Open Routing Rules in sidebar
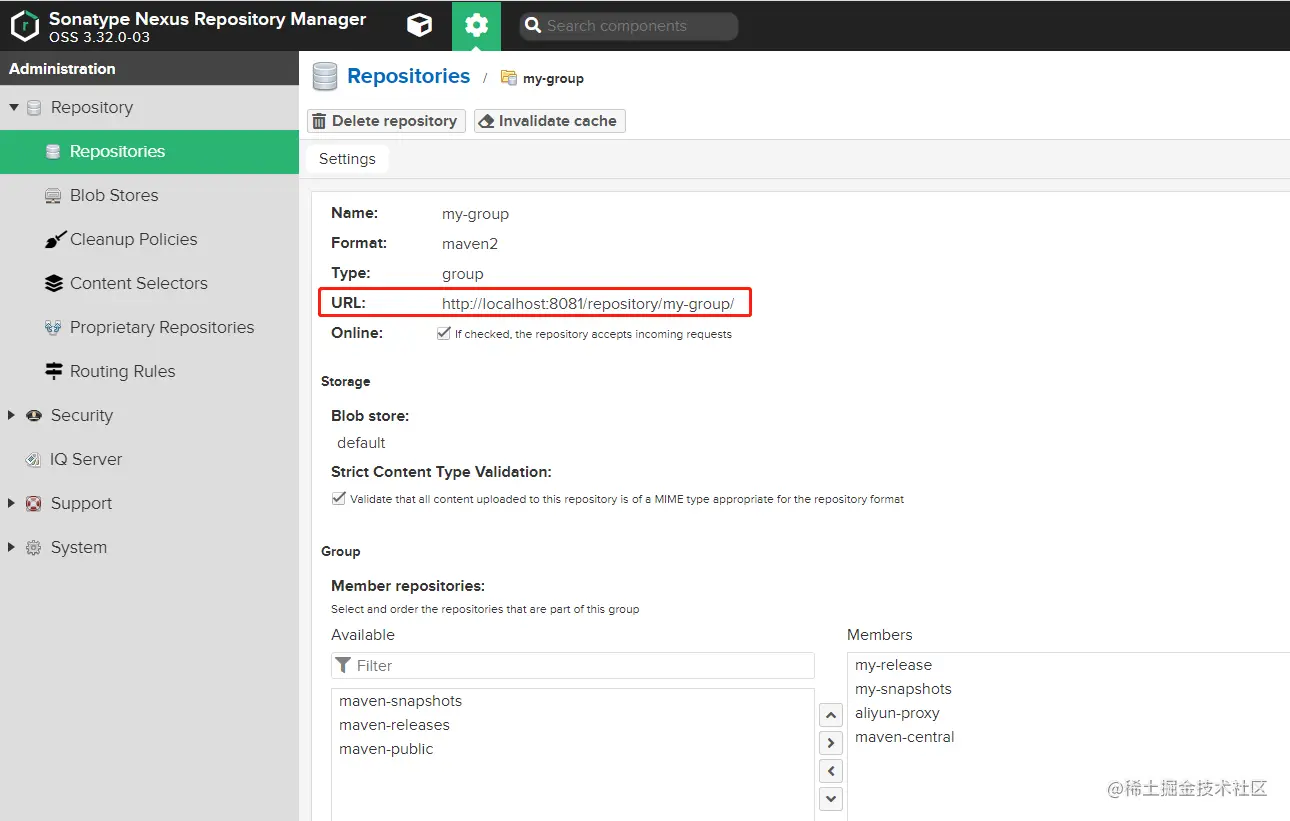1290x821 pixels. tap(149, 372)
